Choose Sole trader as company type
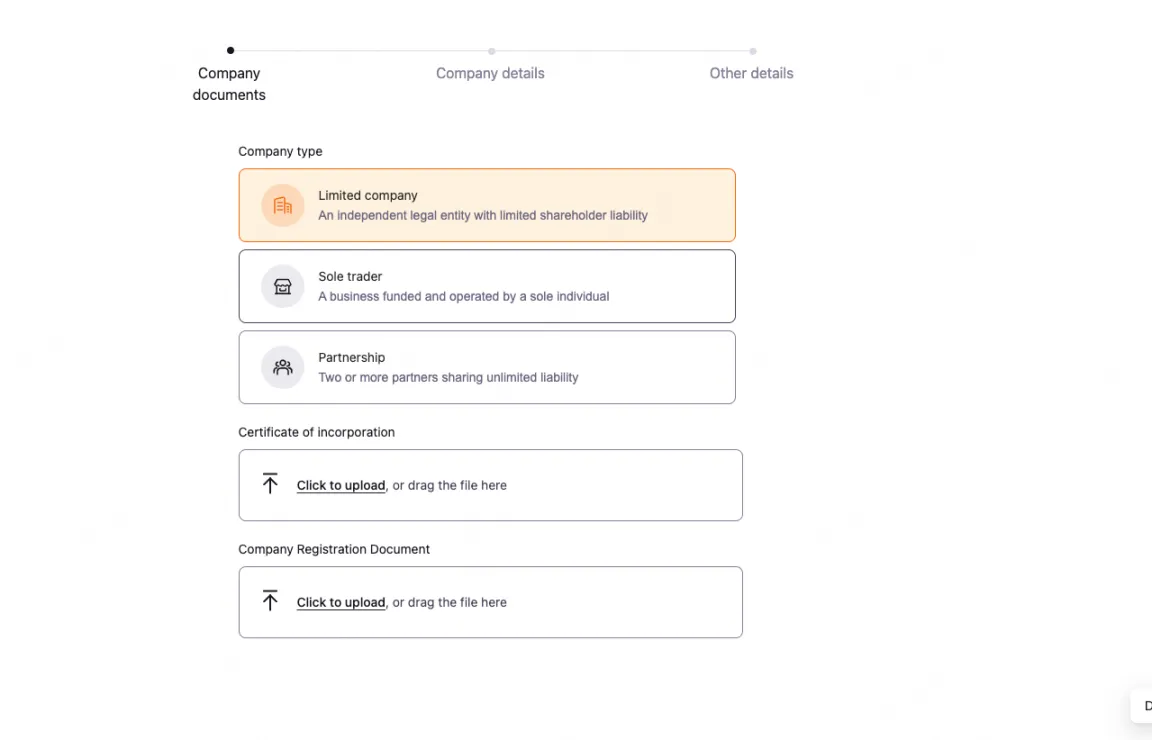This screenshot has height=740, width=1152. pyautogui.click(x=487, y=286)
